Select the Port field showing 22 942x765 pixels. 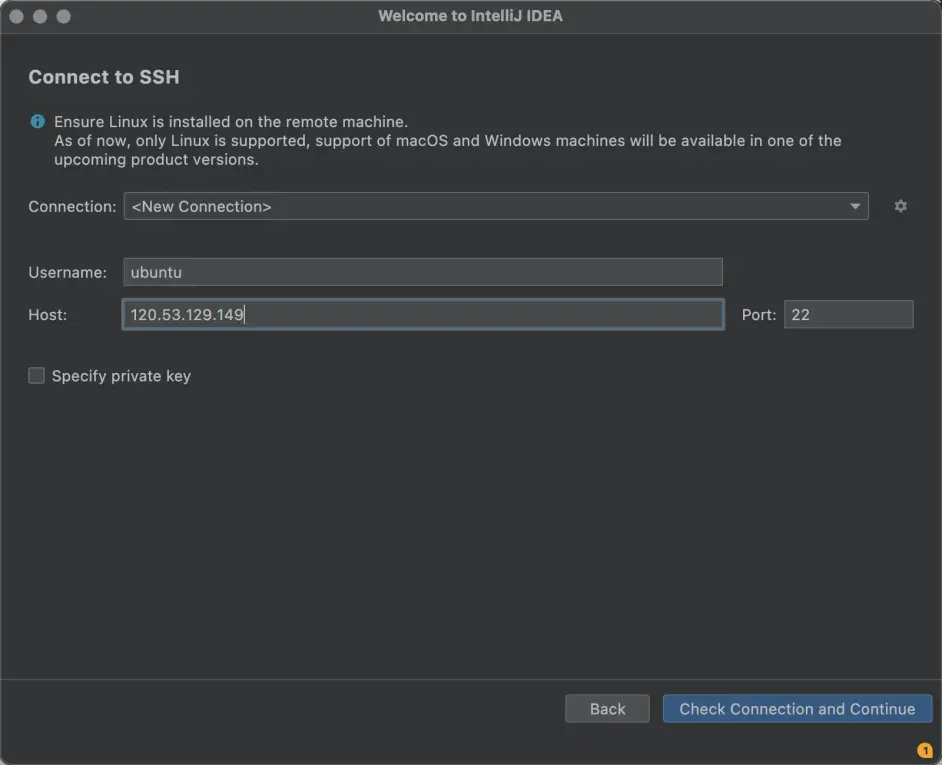coord(848,314)
